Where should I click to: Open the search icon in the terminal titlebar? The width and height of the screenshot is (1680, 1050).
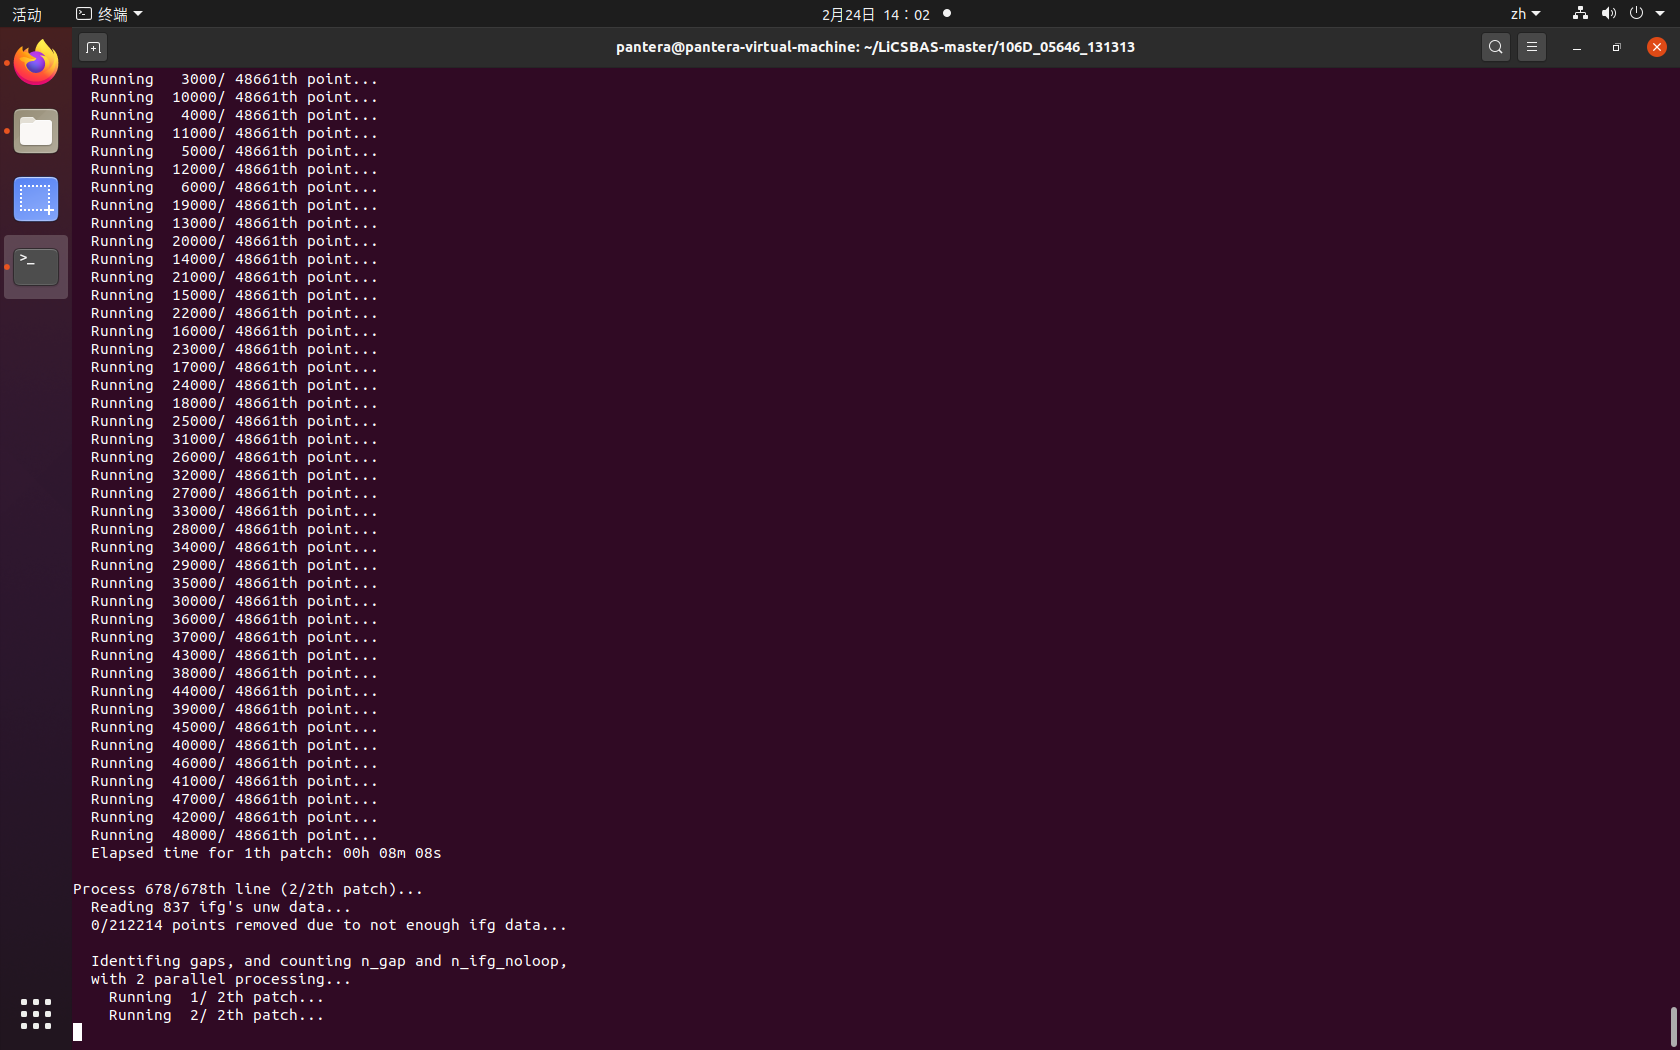[x=1495, y=47]
